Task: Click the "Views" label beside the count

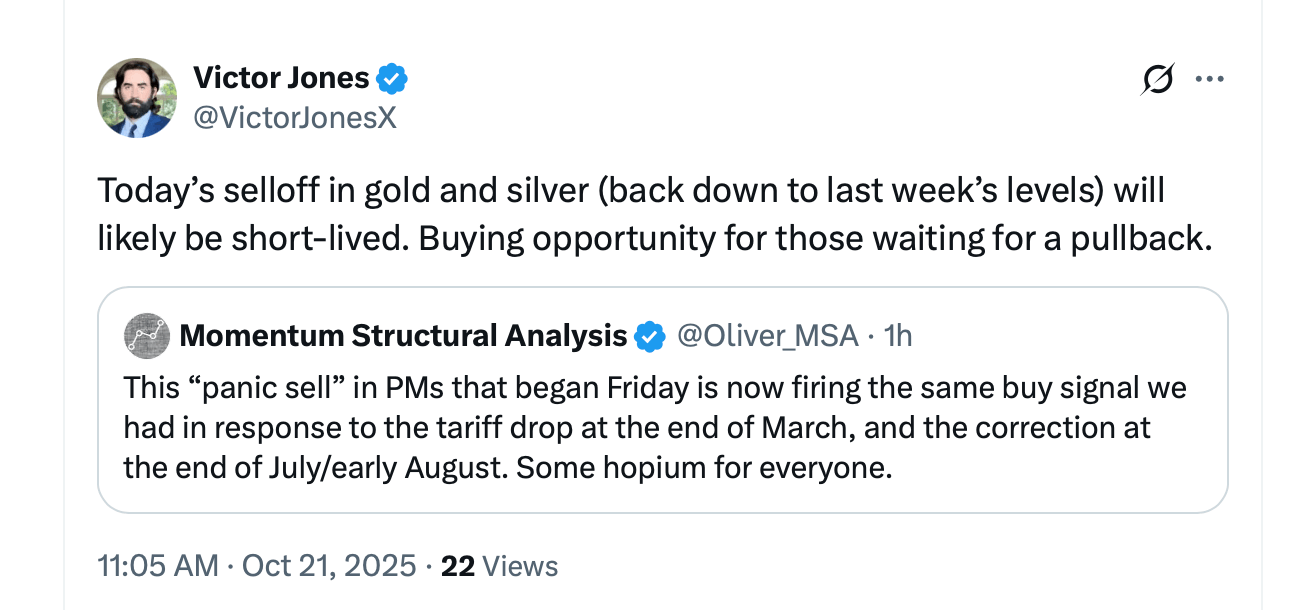Action: coord(519,566)
